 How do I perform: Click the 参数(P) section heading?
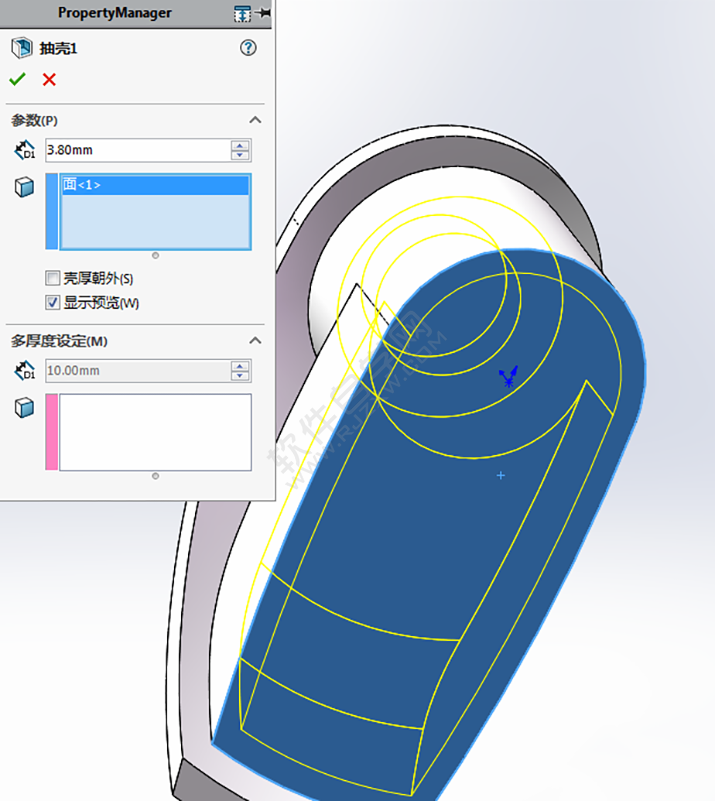(35, 121)
